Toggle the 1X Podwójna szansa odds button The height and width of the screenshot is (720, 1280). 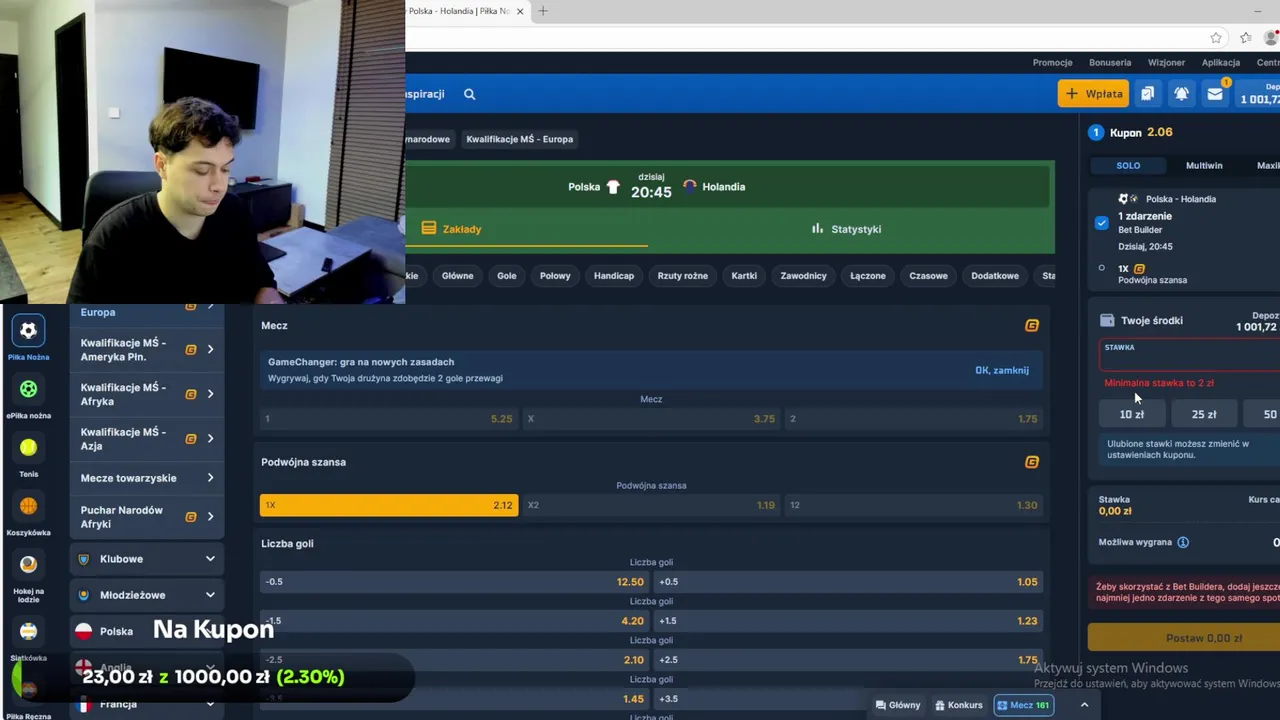389,505
